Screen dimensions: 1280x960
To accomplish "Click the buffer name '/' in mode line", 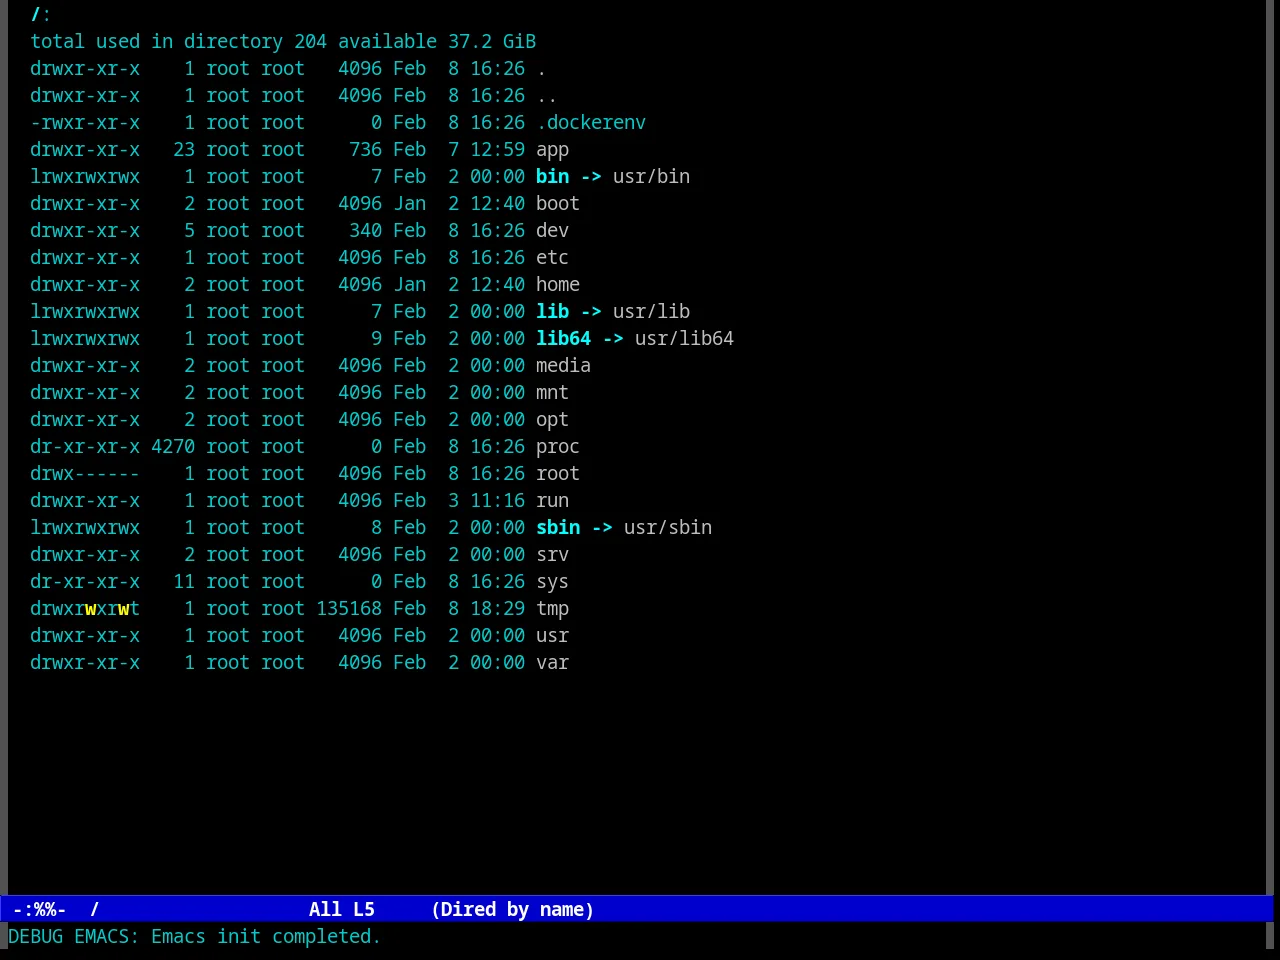I will tap(95, 909).
